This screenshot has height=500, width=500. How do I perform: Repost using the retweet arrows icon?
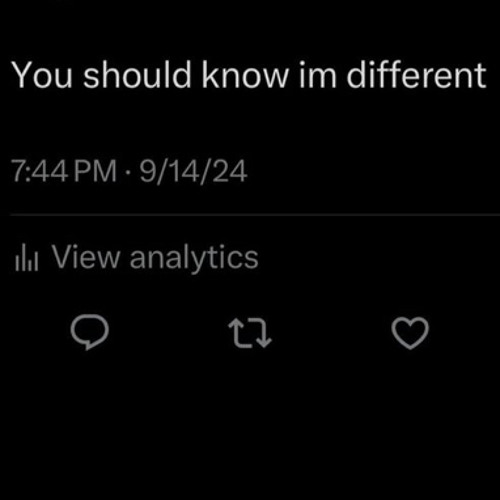(x=250, y=333)
